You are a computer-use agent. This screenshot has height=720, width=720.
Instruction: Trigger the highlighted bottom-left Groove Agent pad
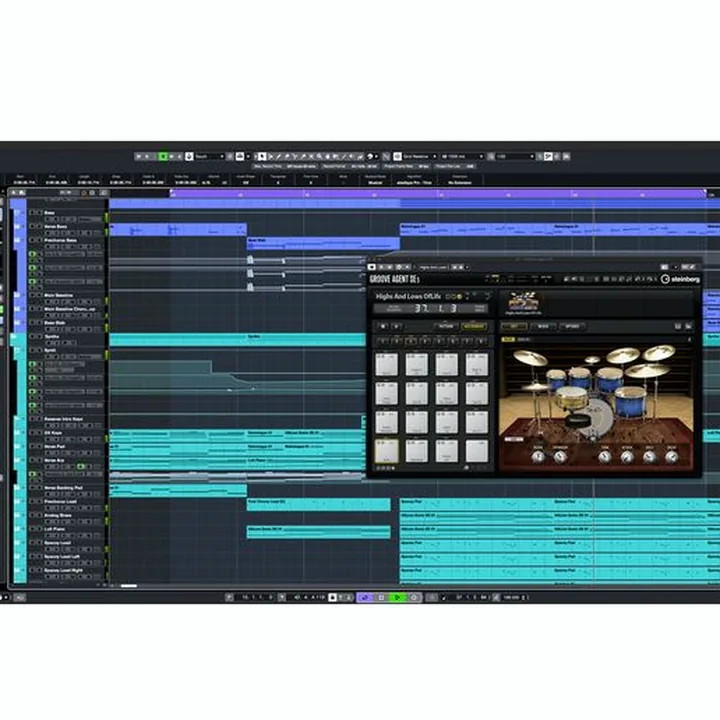[387, 451]
